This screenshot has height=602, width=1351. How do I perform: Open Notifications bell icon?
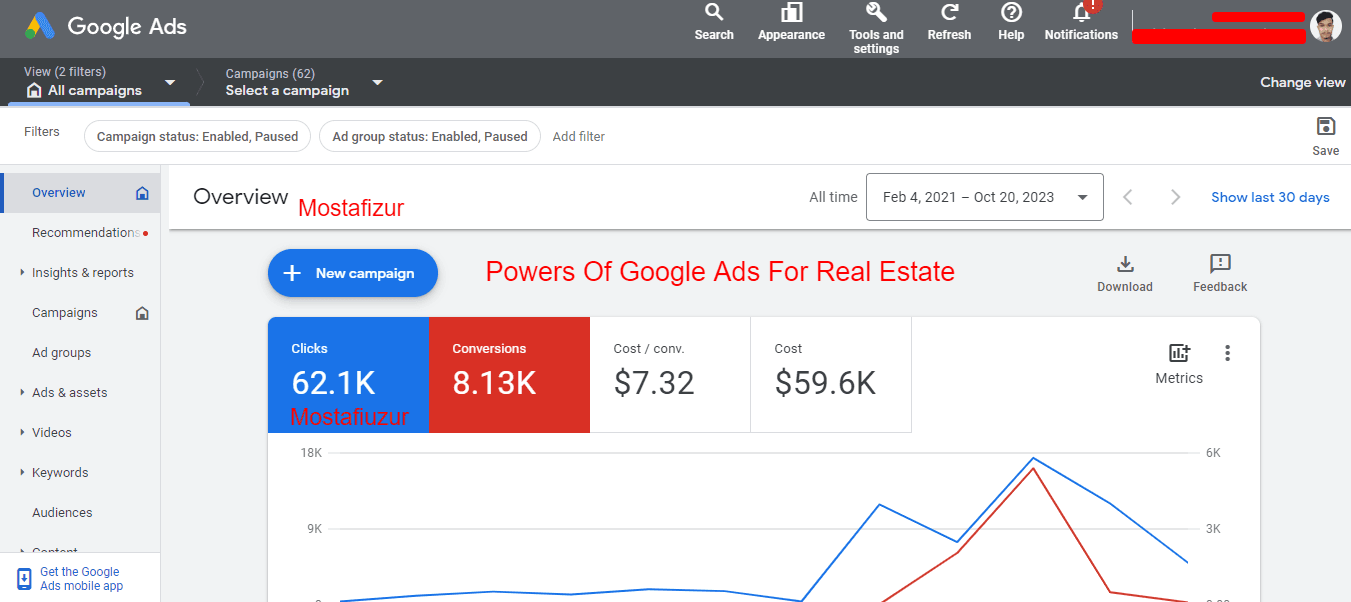tap(1081, 14)
